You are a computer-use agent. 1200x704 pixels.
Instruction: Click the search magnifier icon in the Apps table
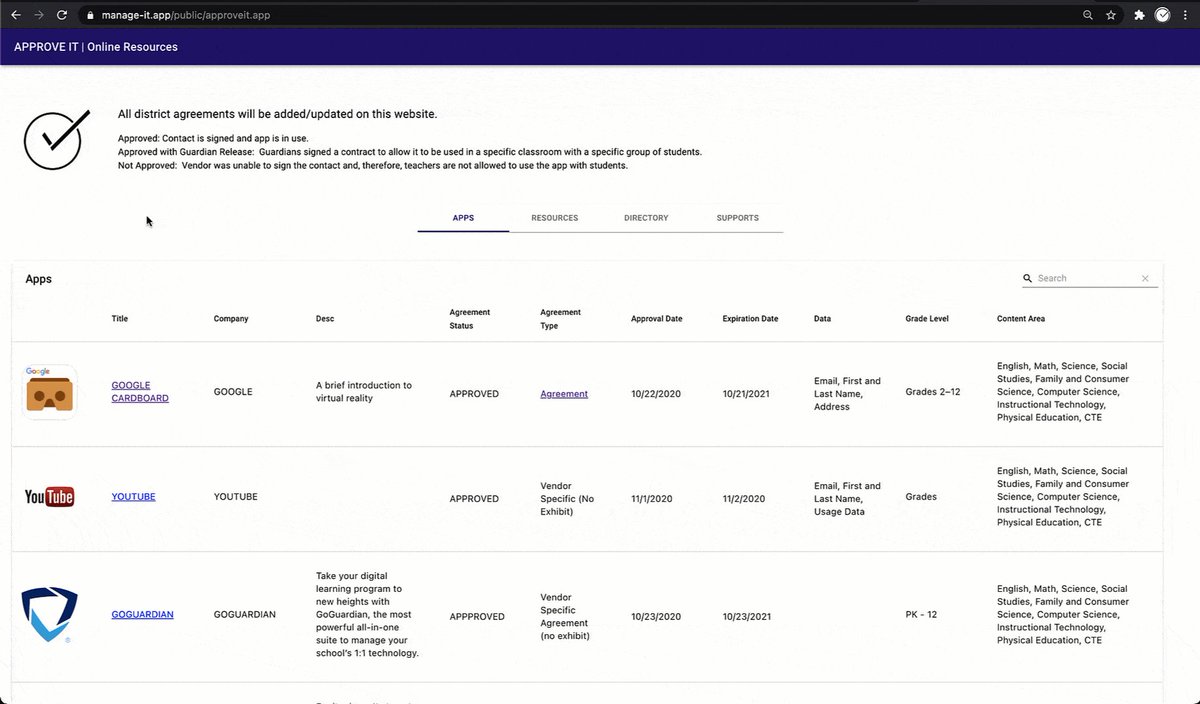pyautogui.click(x=1027, y=279)
